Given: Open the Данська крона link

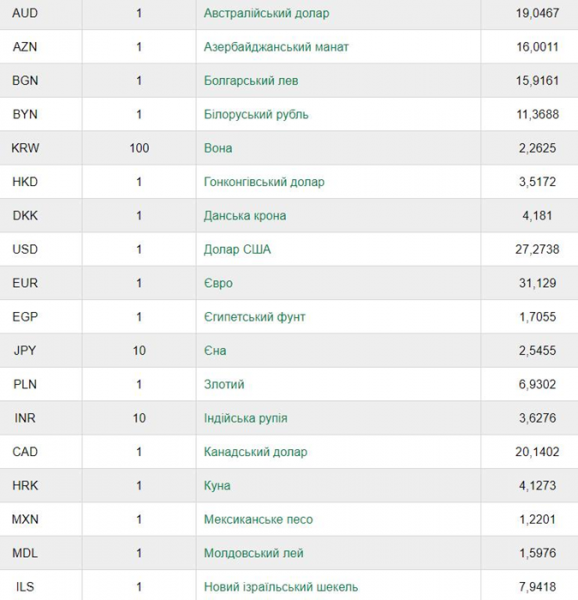Looking at the screenshot, I should [245, 215].
